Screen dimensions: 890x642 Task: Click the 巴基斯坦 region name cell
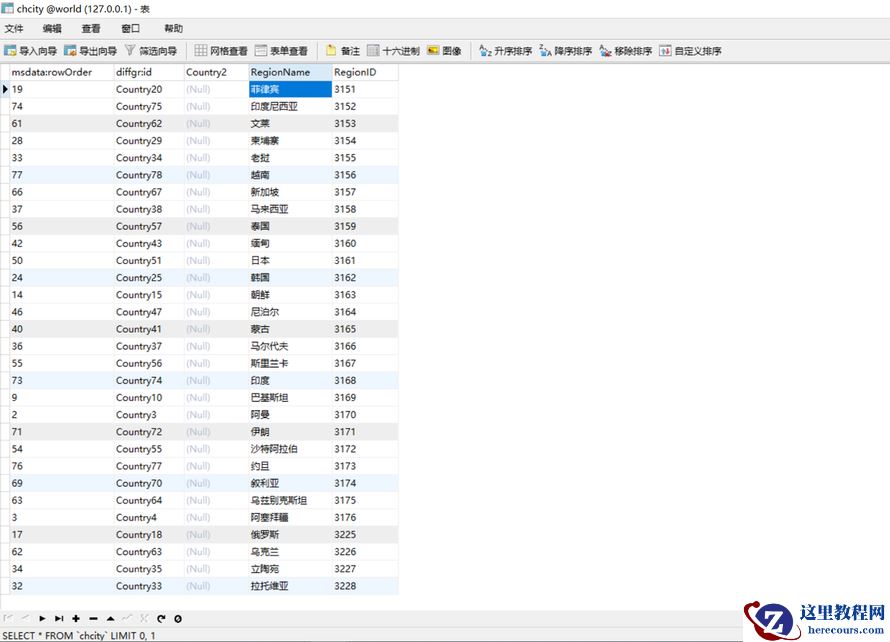(290, 397)
